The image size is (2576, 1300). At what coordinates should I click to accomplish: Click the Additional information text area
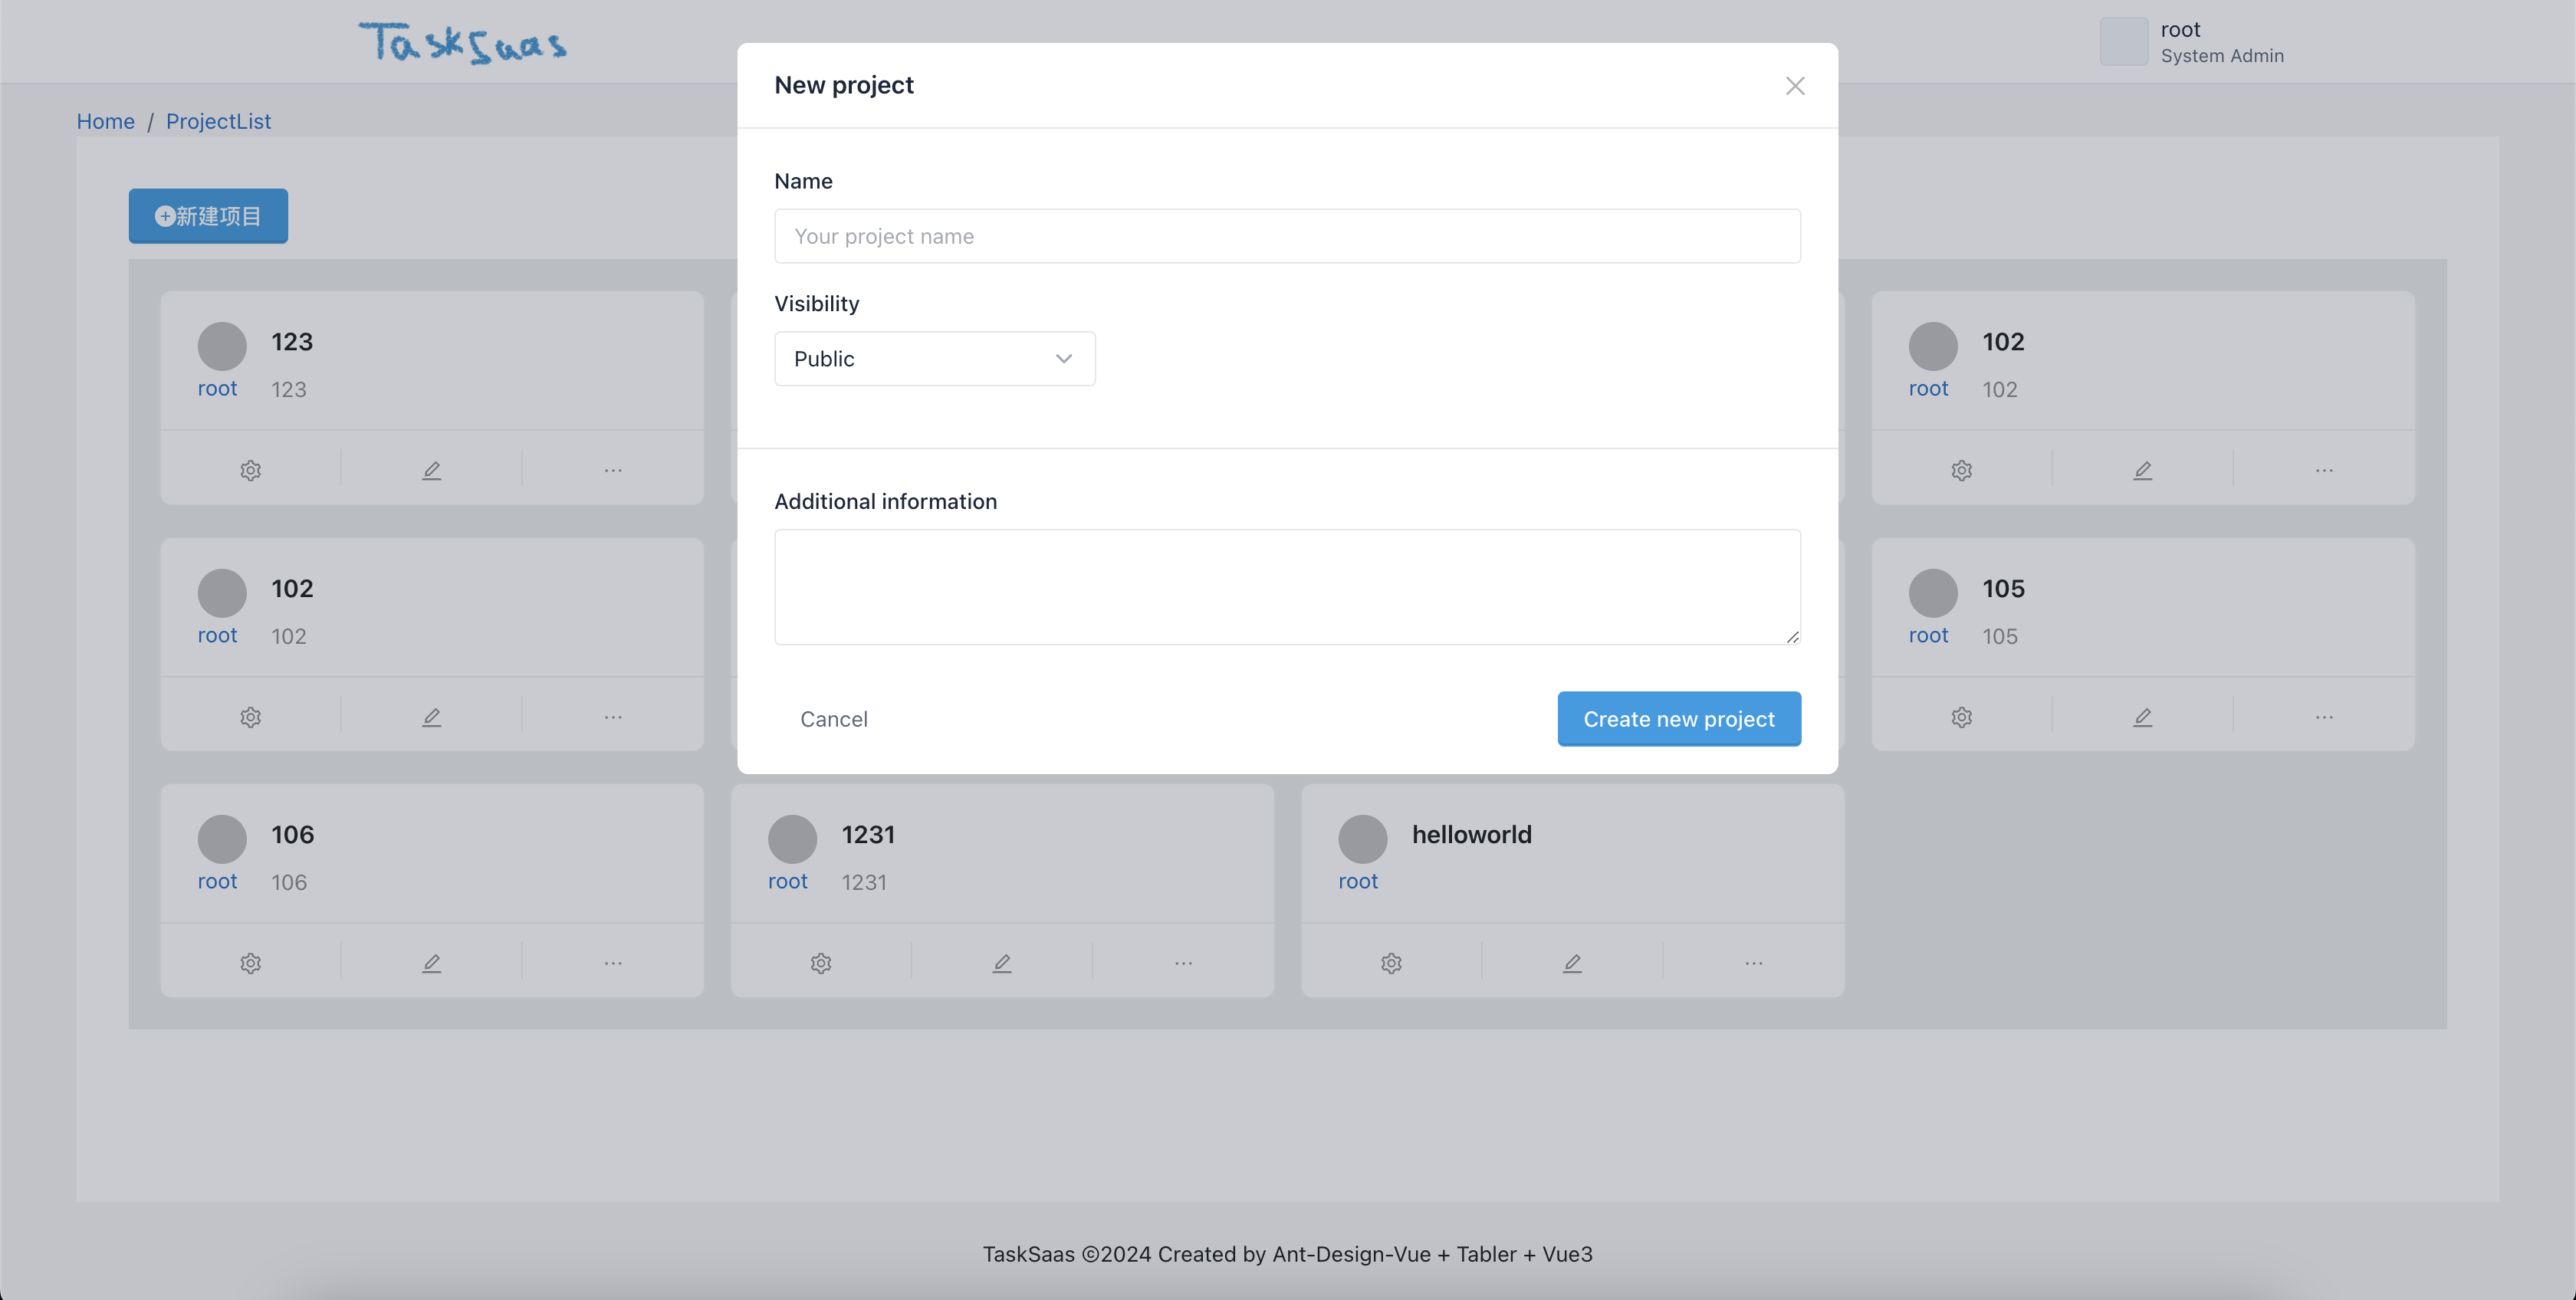[1287, 587]
